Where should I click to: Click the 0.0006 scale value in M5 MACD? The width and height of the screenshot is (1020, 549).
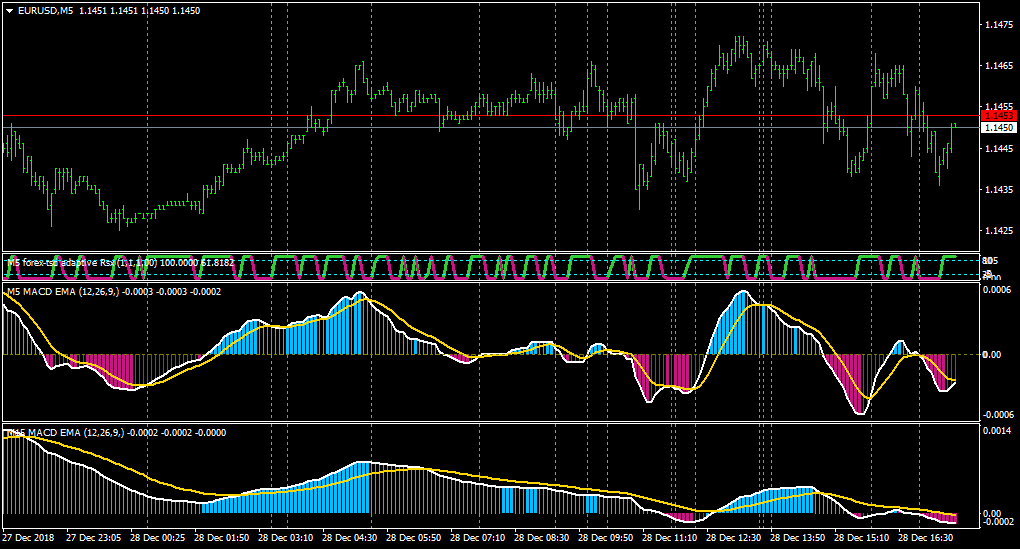[996, 290]
